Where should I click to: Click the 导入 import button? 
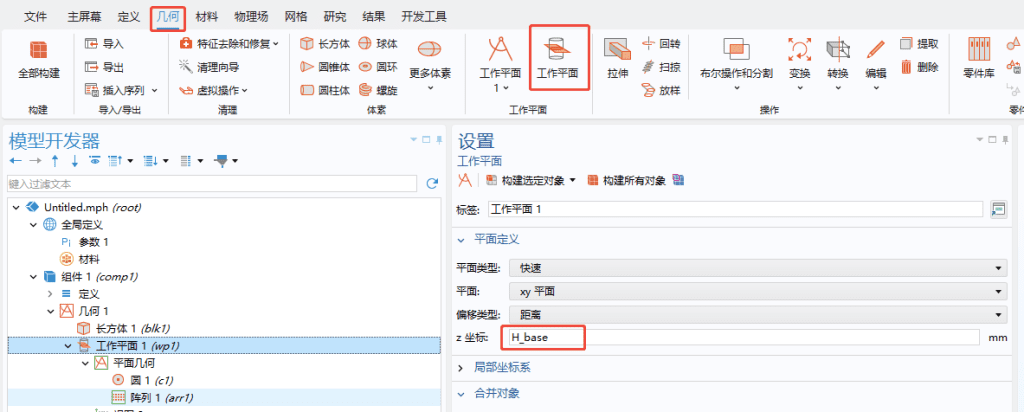point(104,43)
